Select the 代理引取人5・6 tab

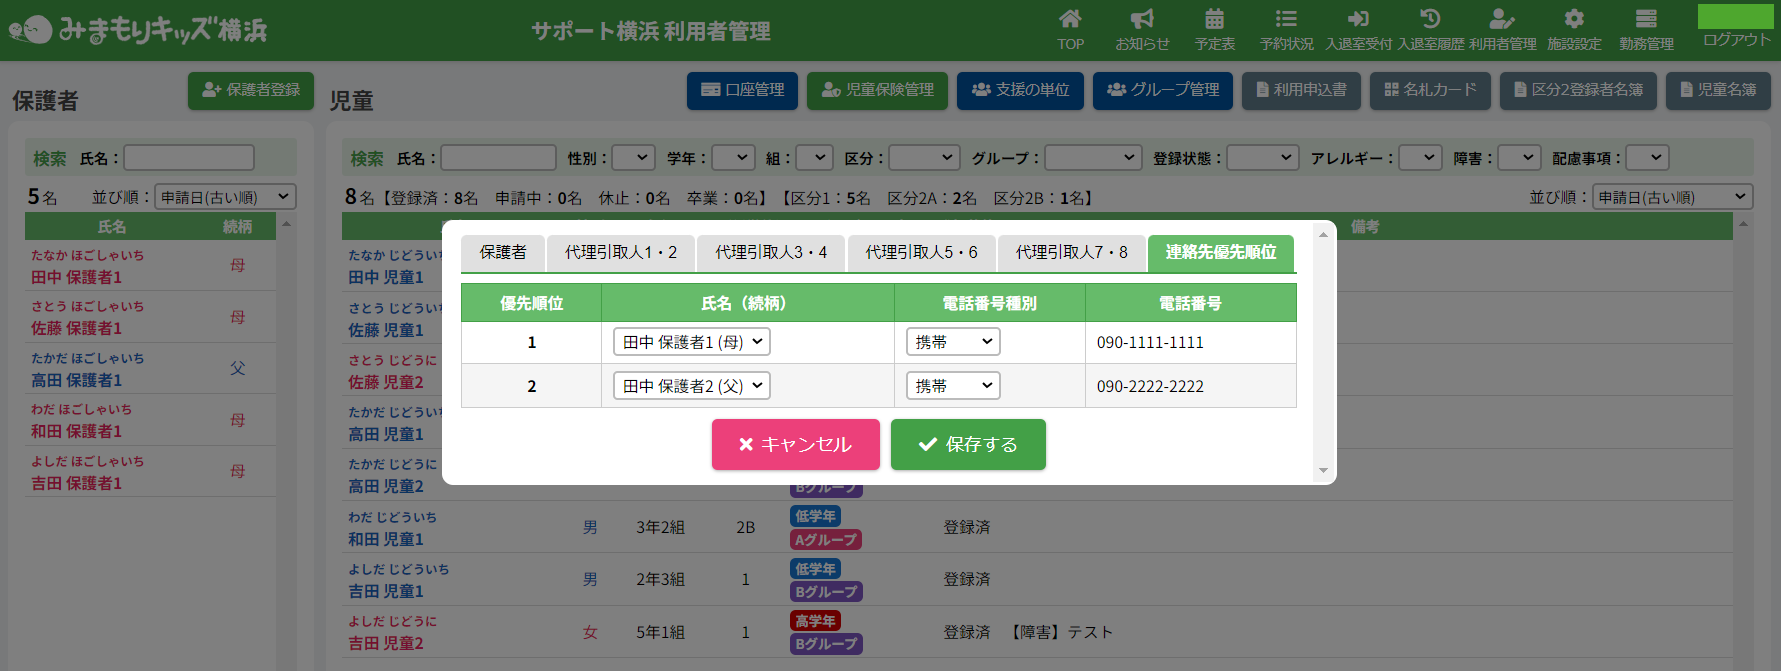coord(921,253)
